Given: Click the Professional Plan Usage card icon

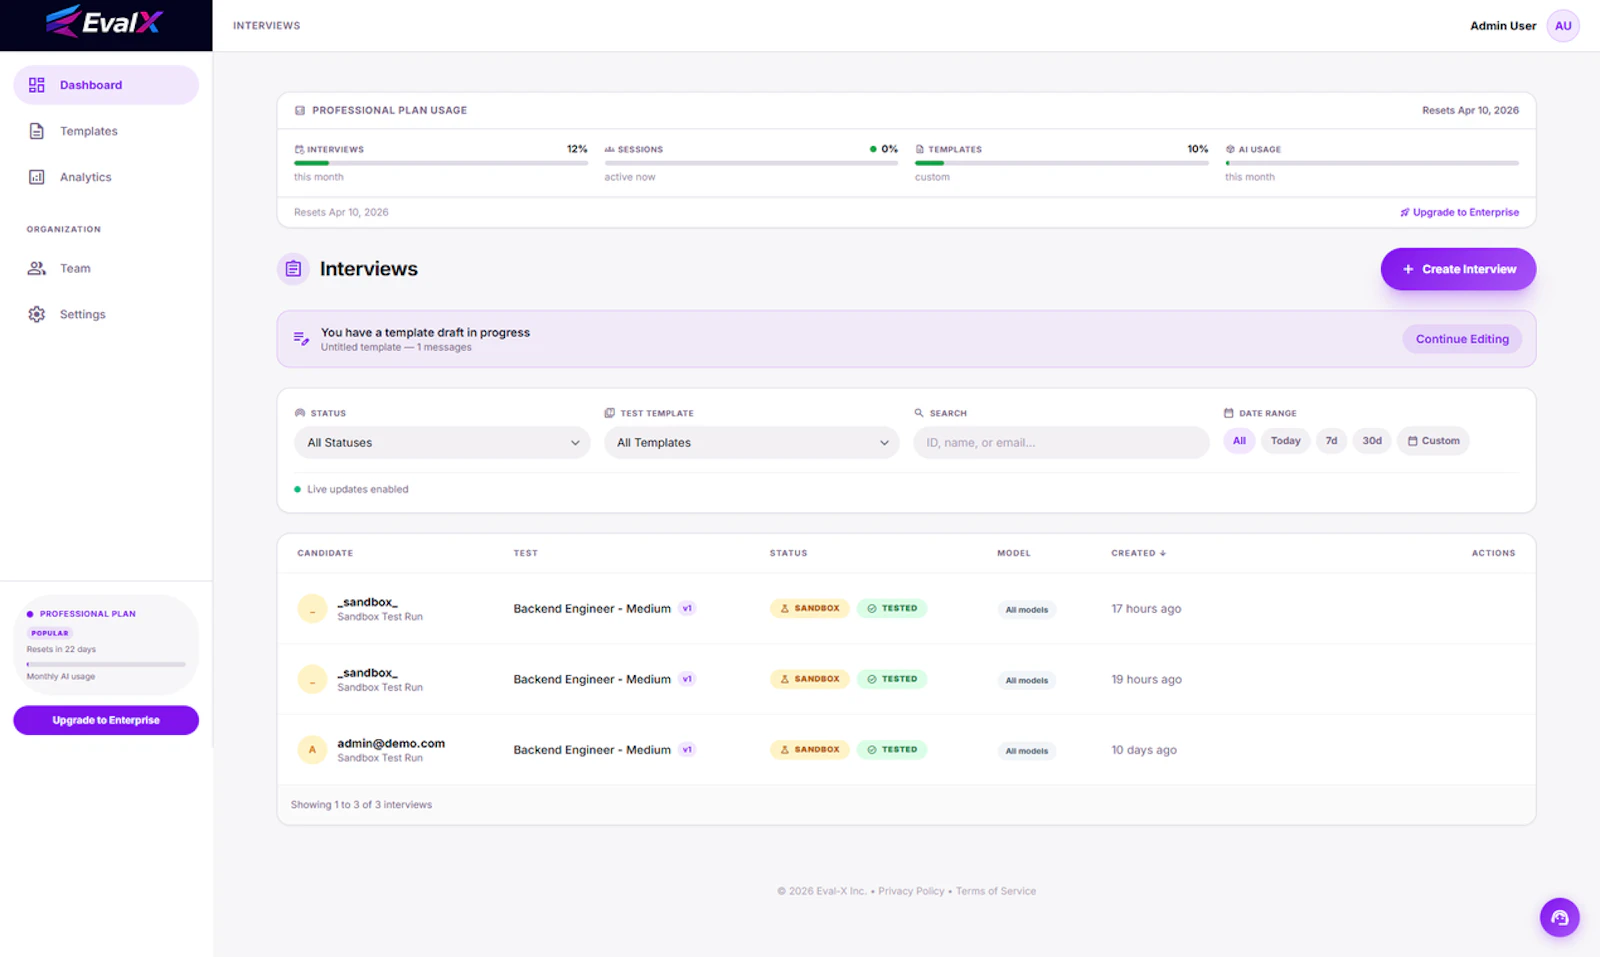Looking at the screenshot, I should pos(300,111).
